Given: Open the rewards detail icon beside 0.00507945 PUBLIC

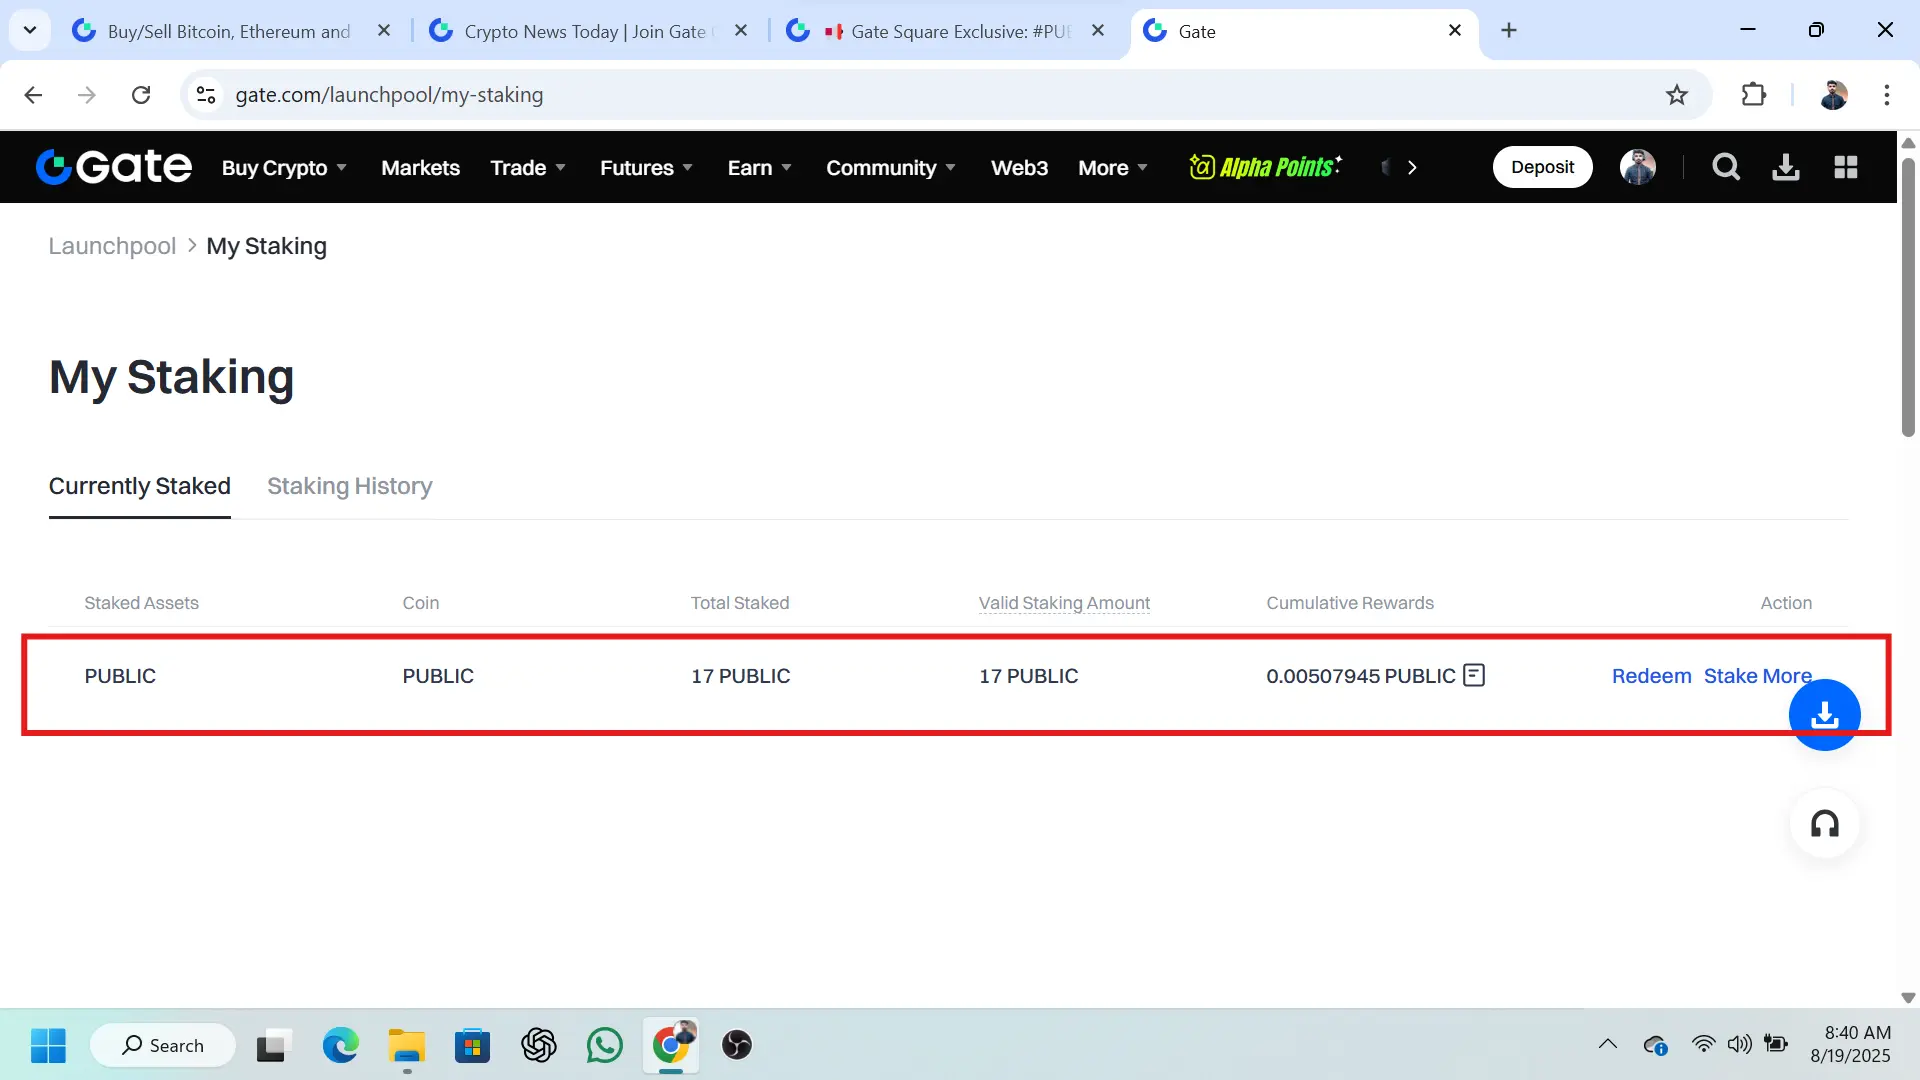Looking at the screenshot, I should click(1474, 675).
